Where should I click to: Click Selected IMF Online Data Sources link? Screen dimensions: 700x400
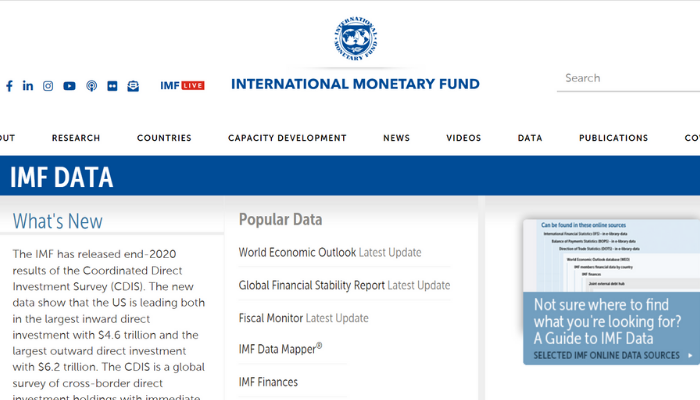point(607,355)
